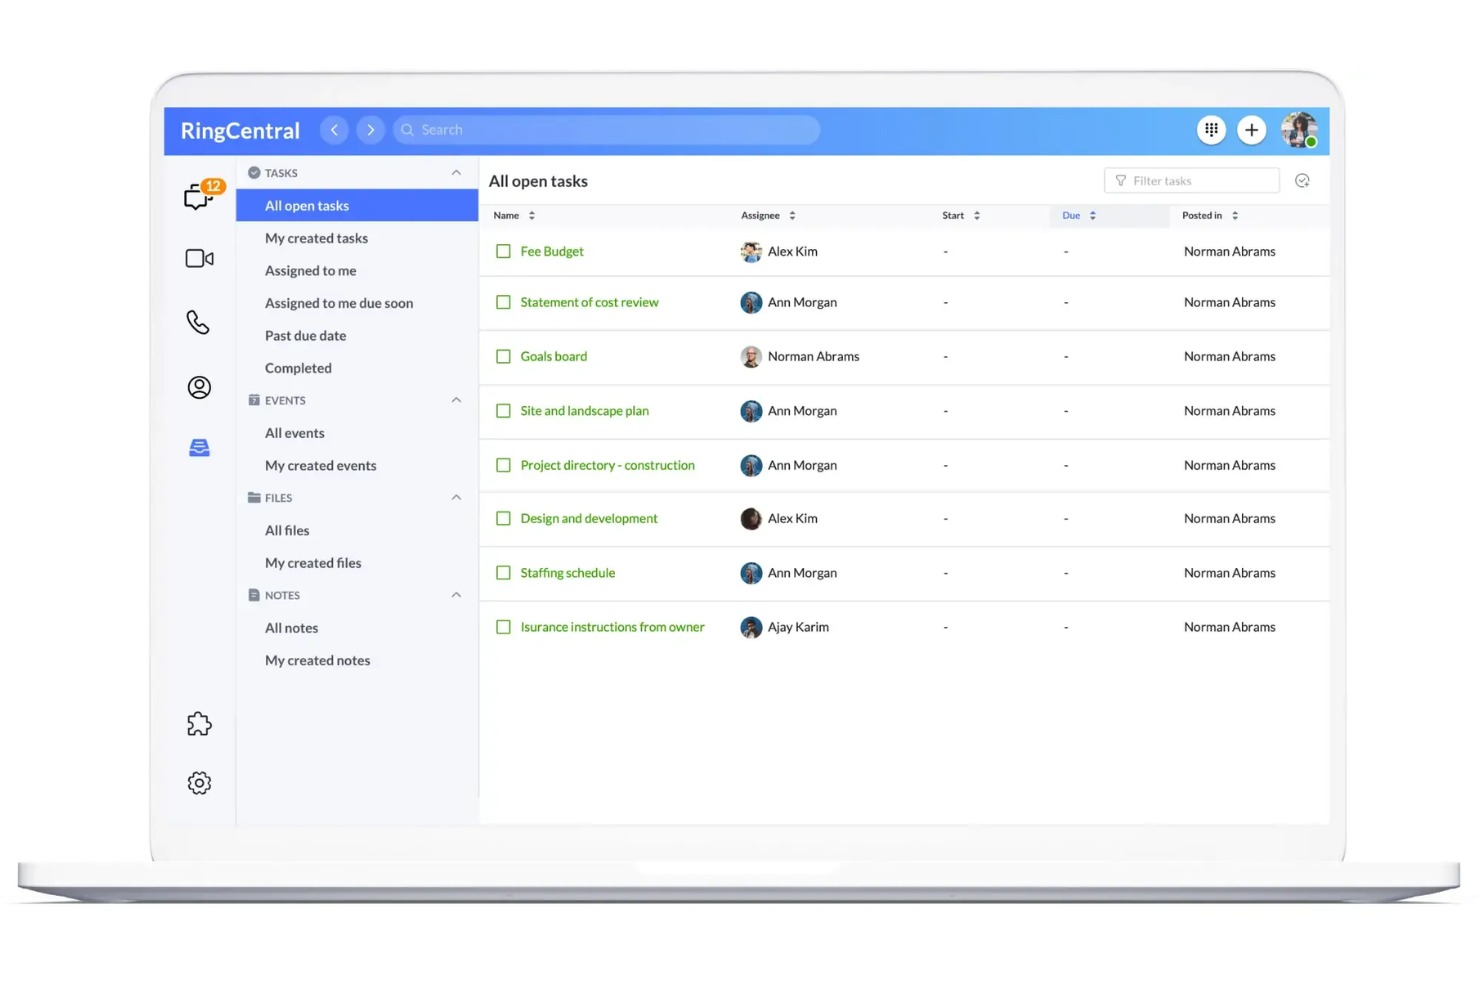Sort tasks by Due date
1480x987 pixels.
click(x=1071, y=215)
